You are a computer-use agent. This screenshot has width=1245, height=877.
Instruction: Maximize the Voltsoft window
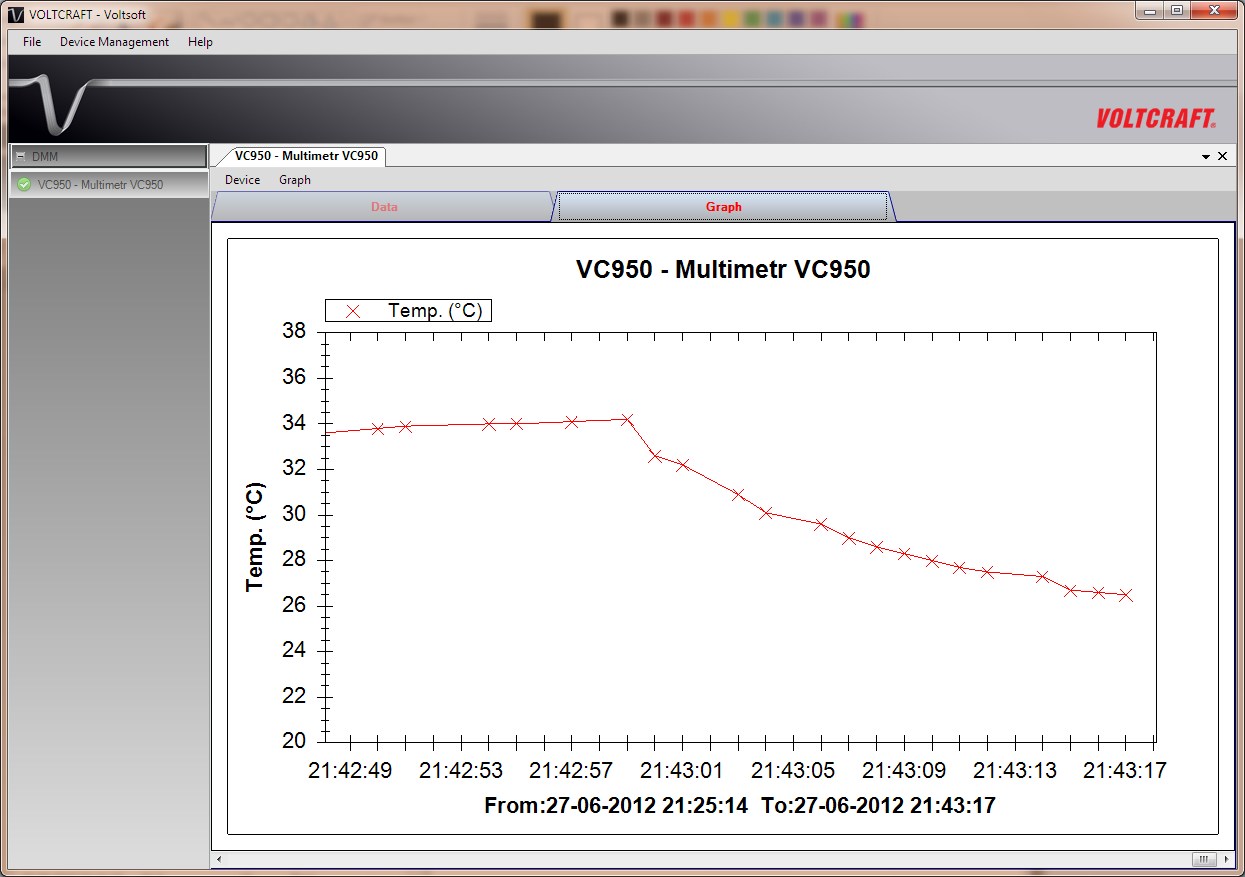coord(1176,10)
